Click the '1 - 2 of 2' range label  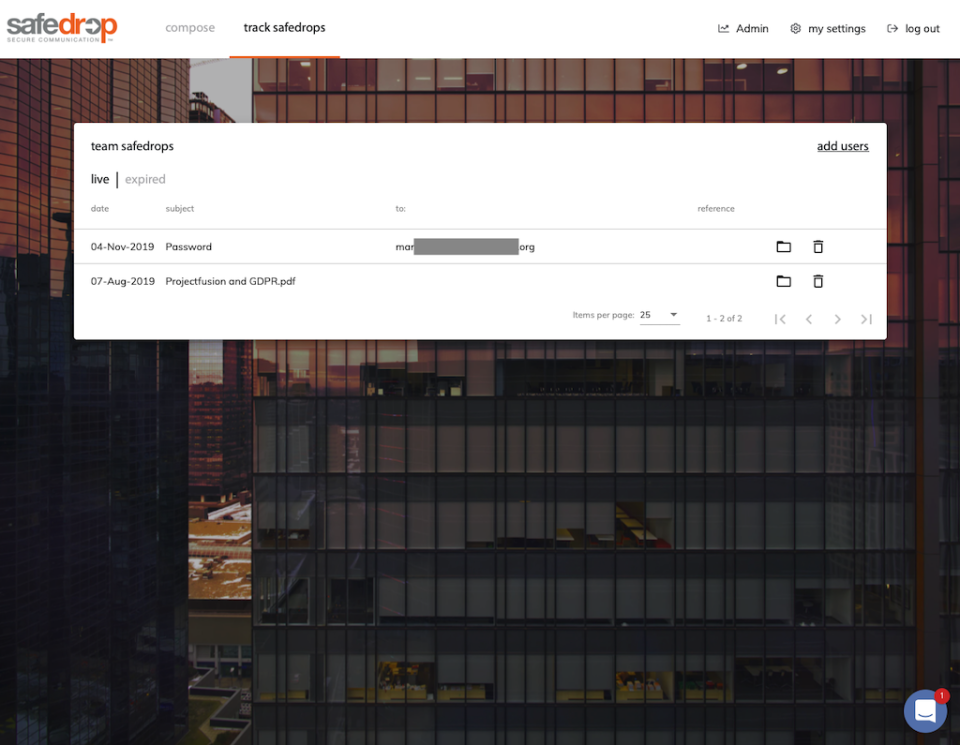[x=724, y=318]
